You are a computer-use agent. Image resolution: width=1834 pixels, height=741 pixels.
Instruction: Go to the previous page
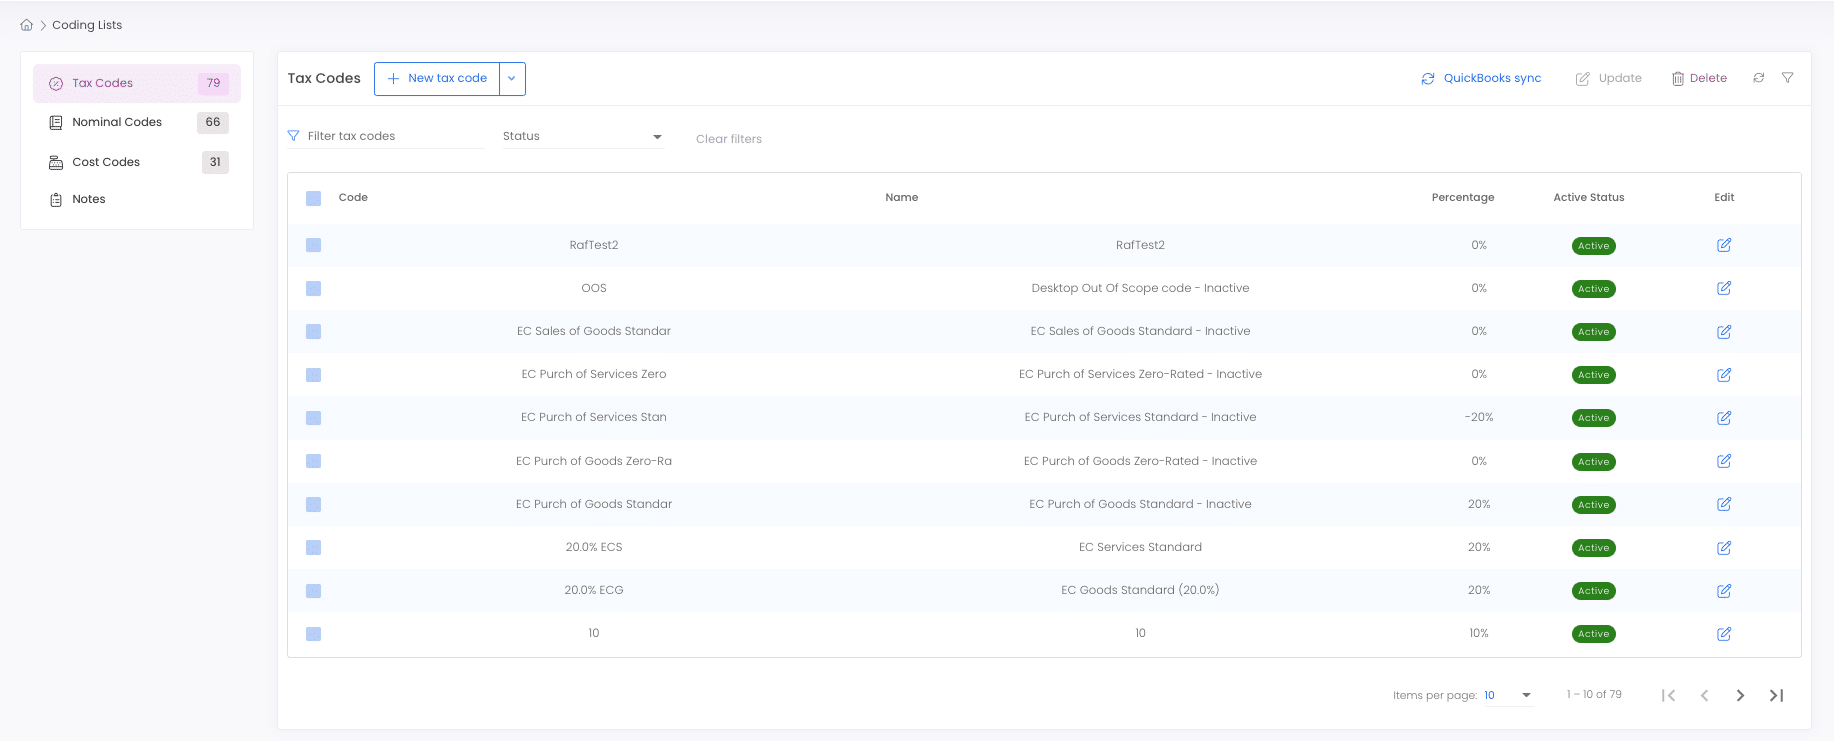tap(1704, 695)
